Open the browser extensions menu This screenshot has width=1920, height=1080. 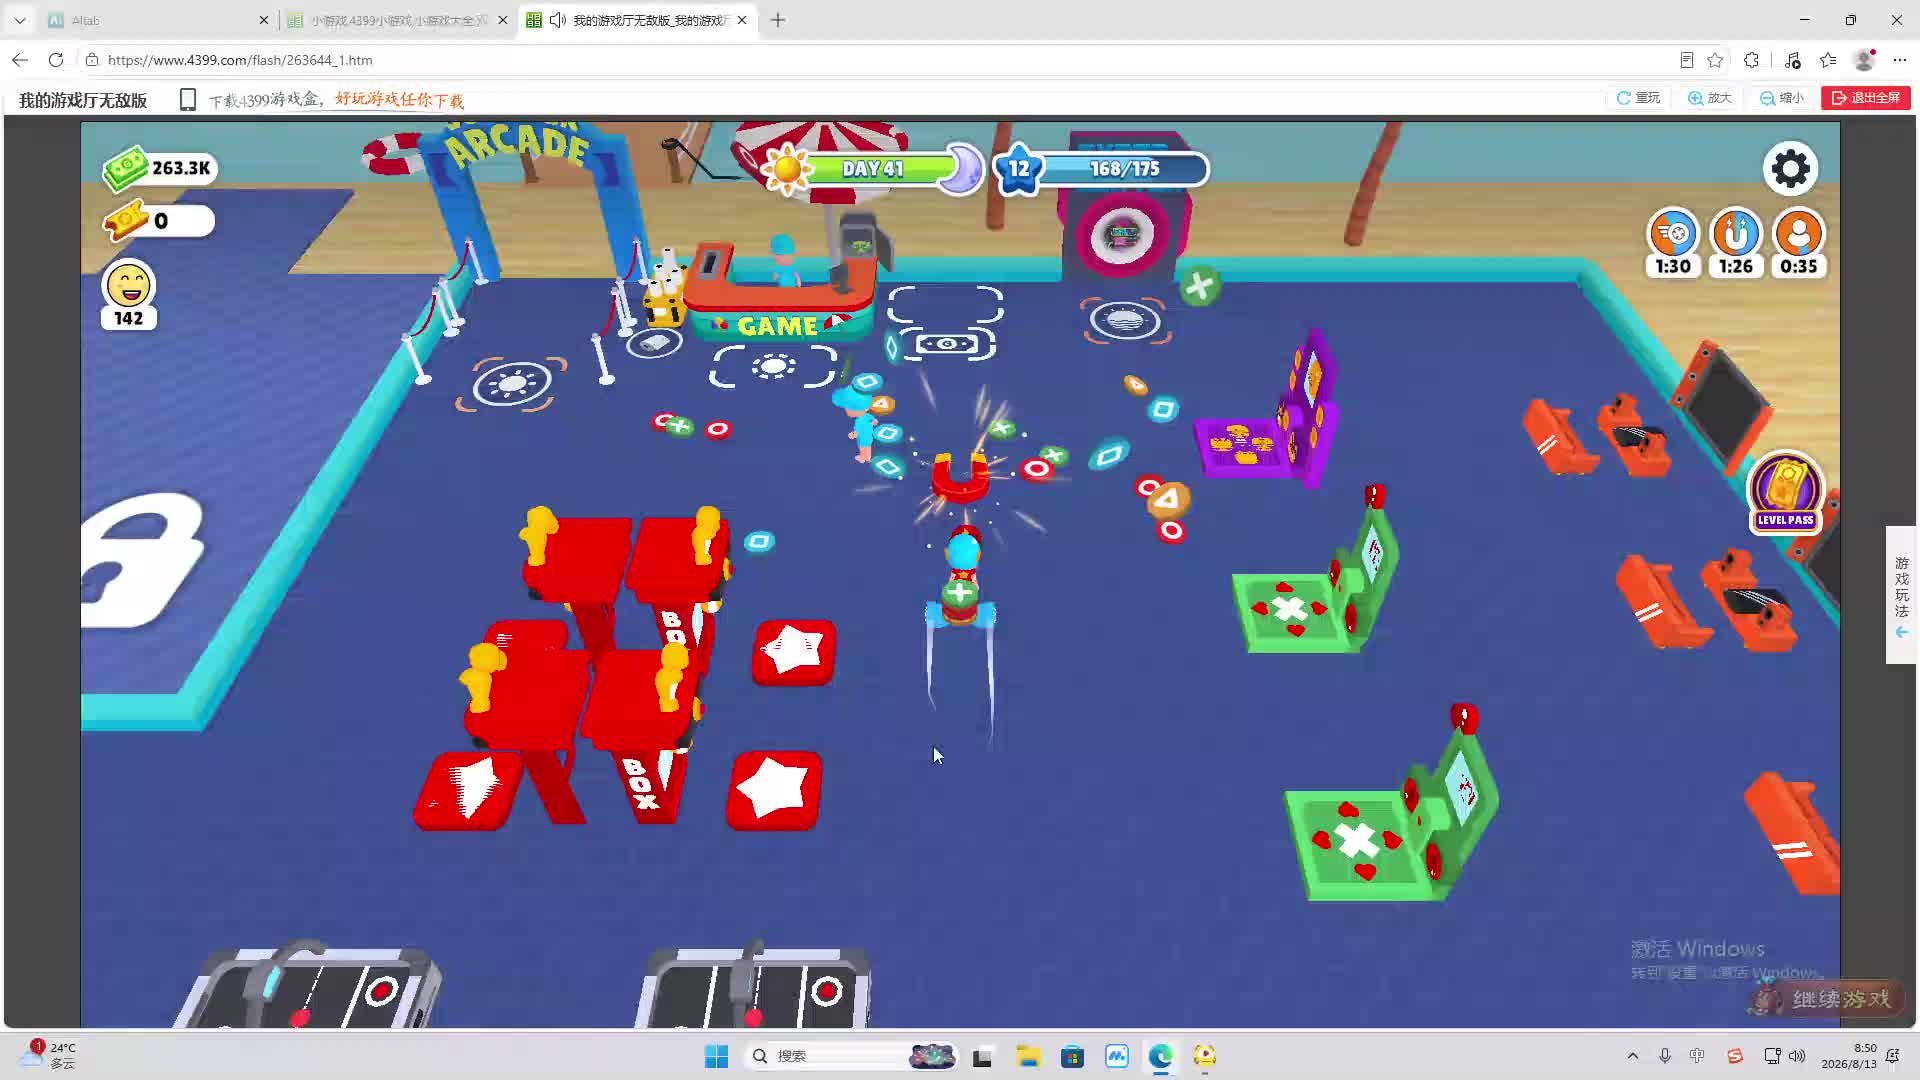1752,60
